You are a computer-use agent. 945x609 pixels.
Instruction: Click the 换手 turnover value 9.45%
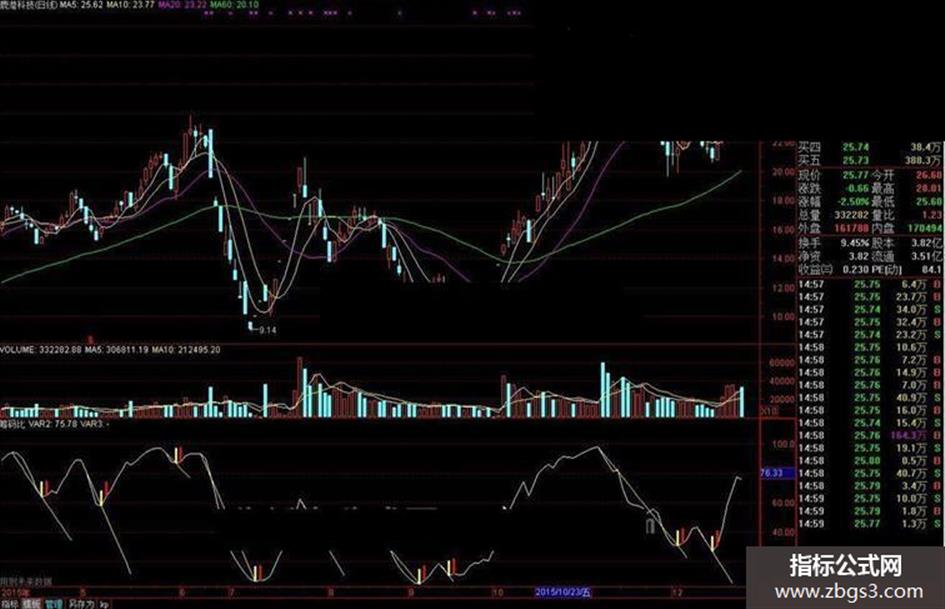click(855, 243)
